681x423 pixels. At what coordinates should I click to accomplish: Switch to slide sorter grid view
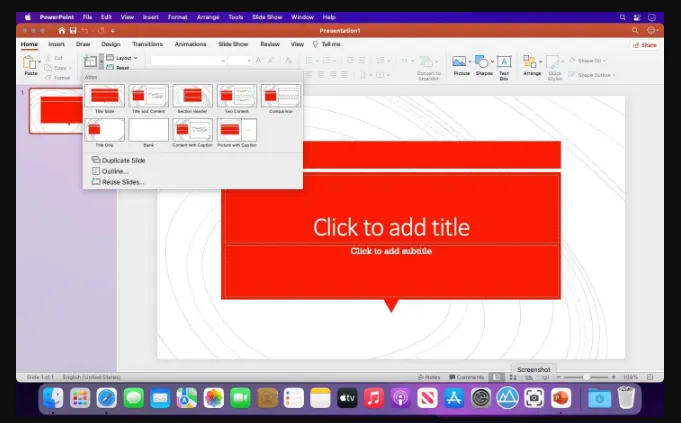click(513, 377)
